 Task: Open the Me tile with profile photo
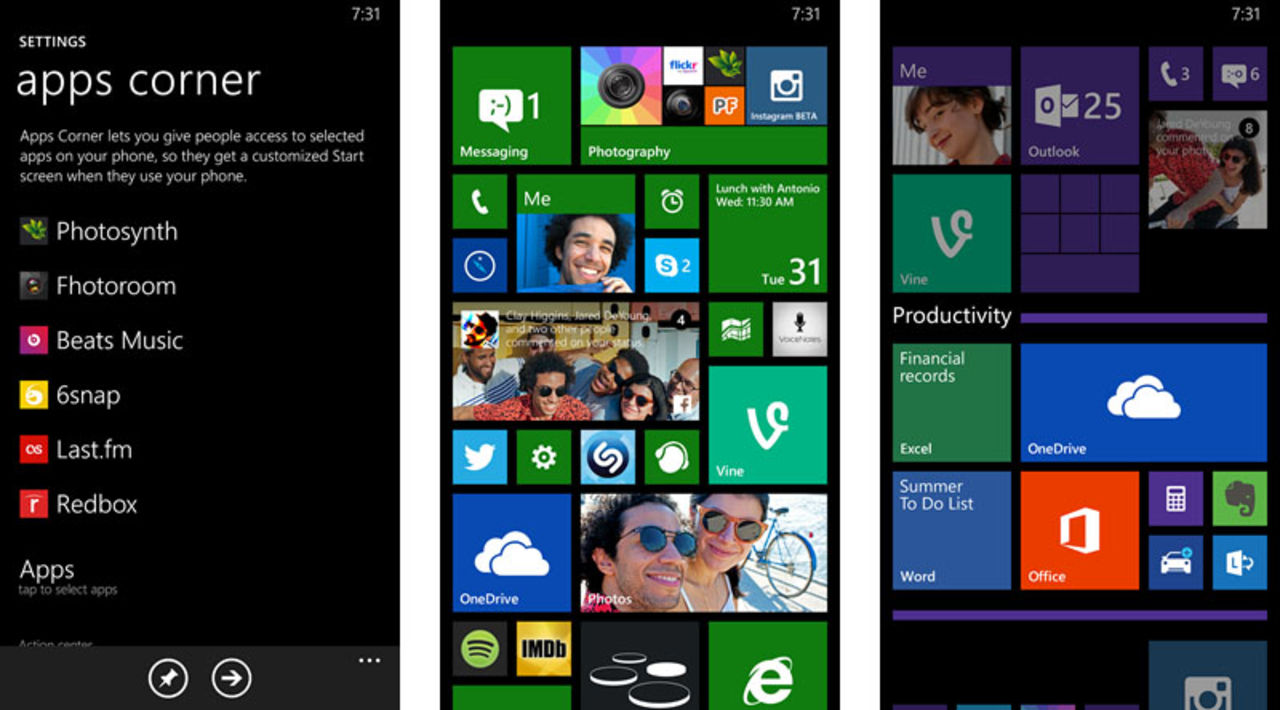click(x=575, y=233)
